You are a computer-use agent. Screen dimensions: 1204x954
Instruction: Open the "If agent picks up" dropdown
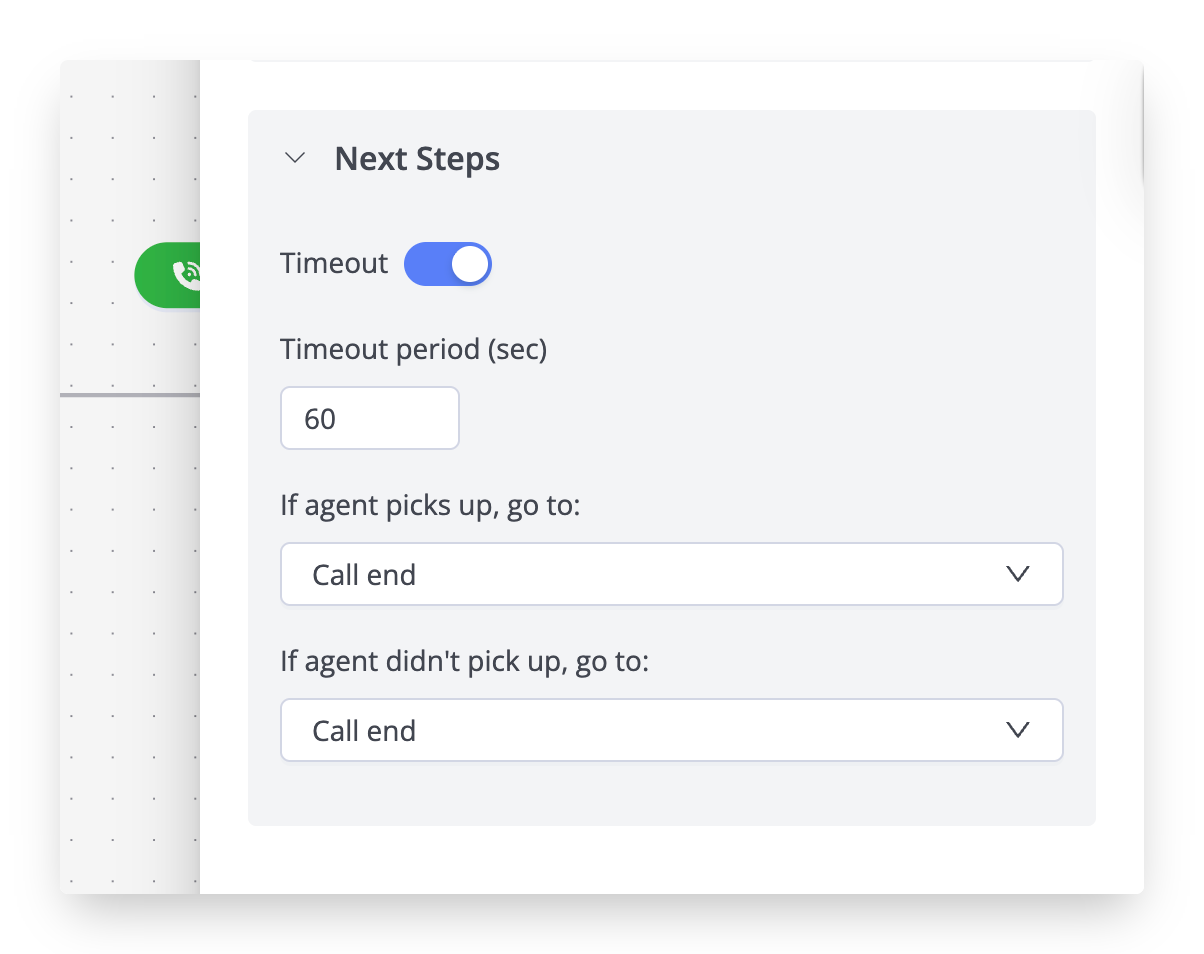tap(671, 574)
